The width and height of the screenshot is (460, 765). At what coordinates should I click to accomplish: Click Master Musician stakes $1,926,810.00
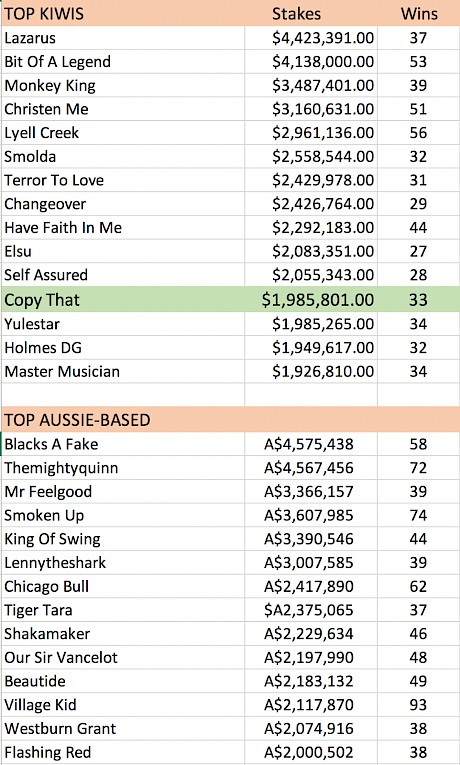[311, 371]
